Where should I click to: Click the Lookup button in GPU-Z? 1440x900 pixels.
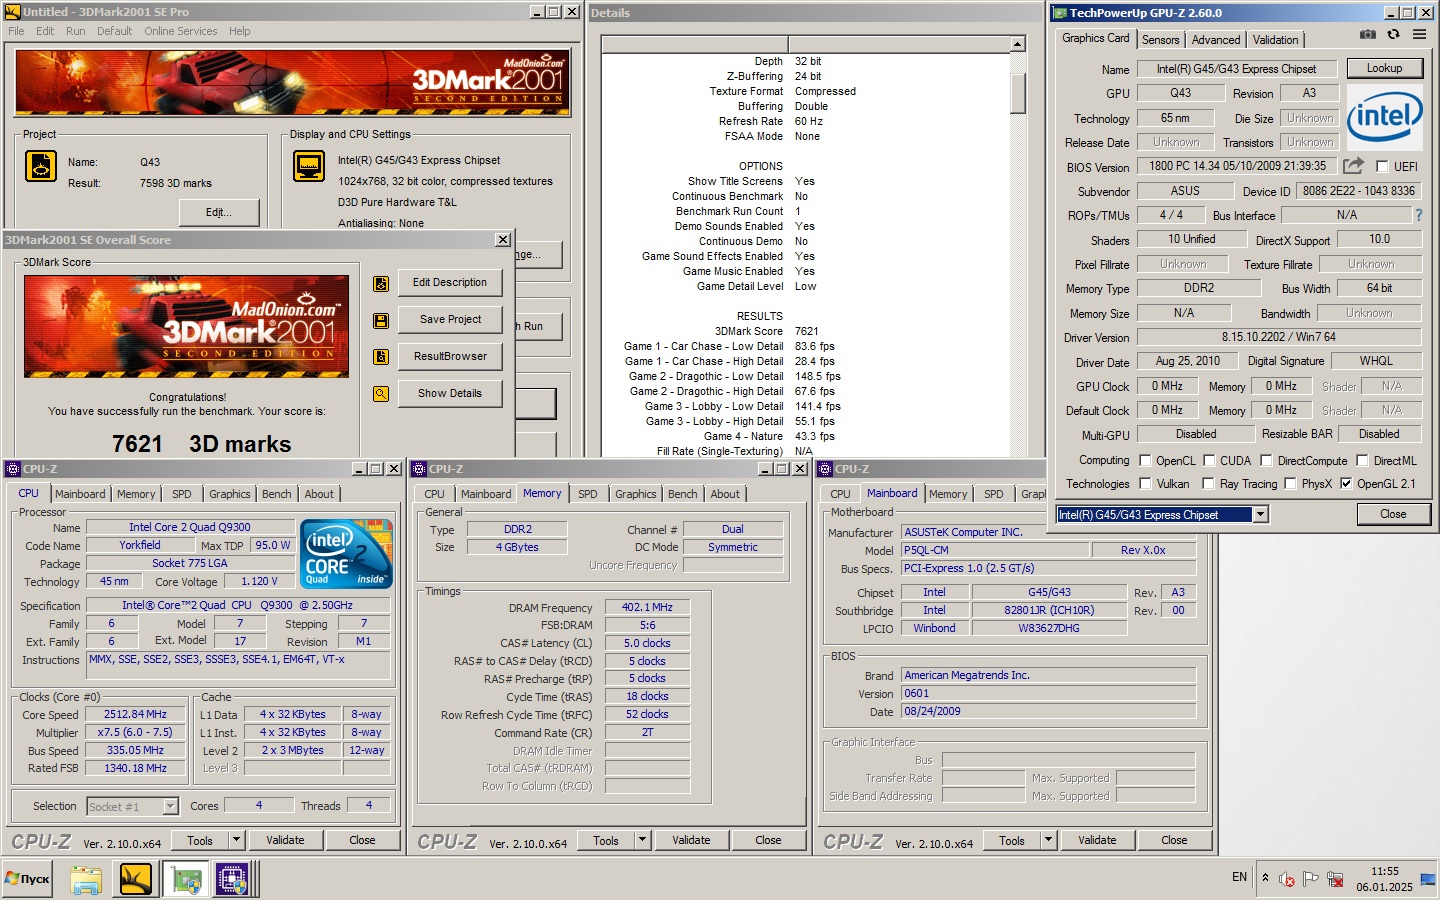[x=1384, y=68]
